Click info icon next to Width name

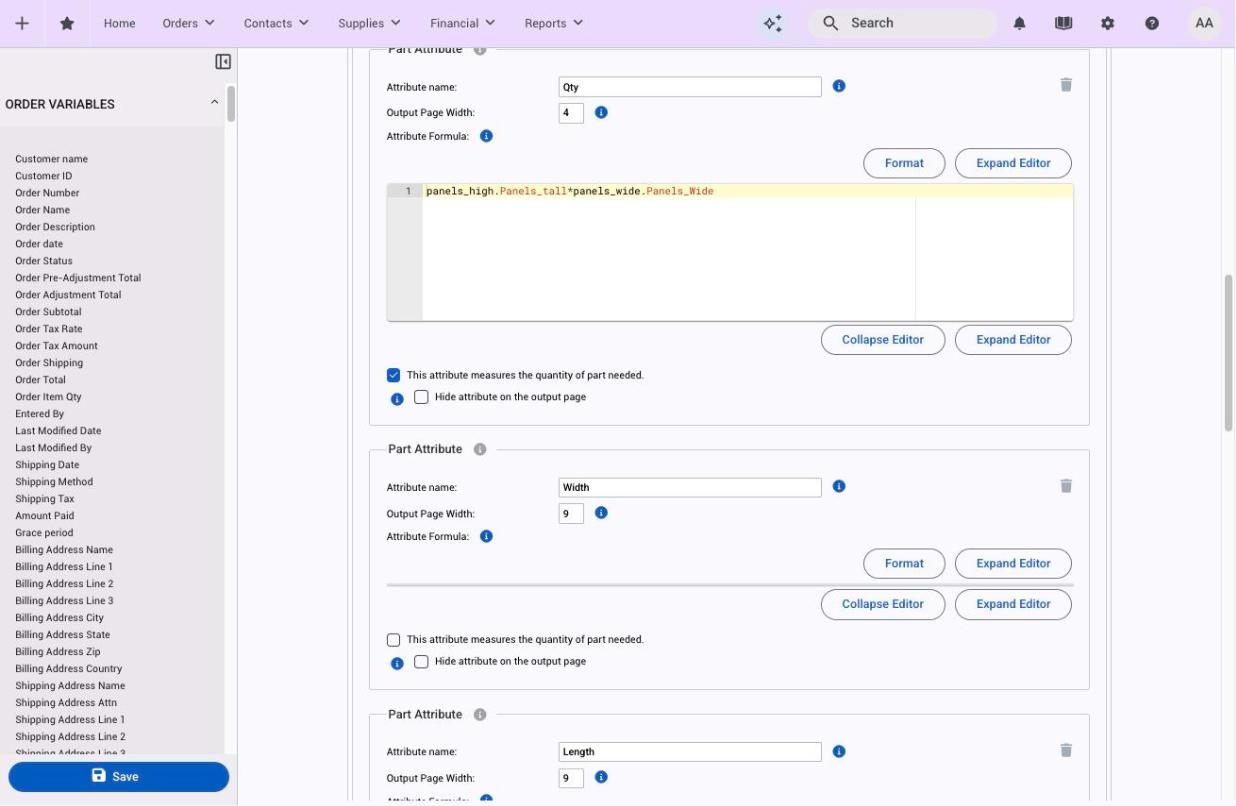click(x=839, y=486)
